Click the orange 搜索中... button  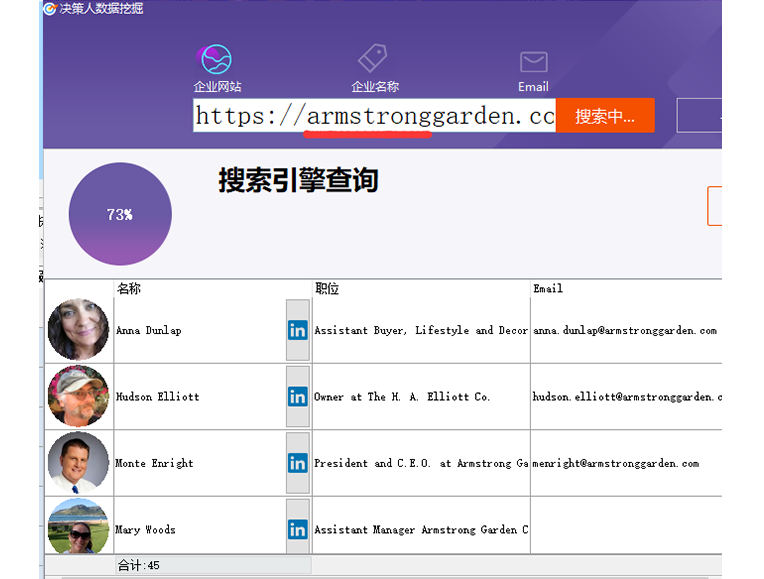click(x=605, y=116)
